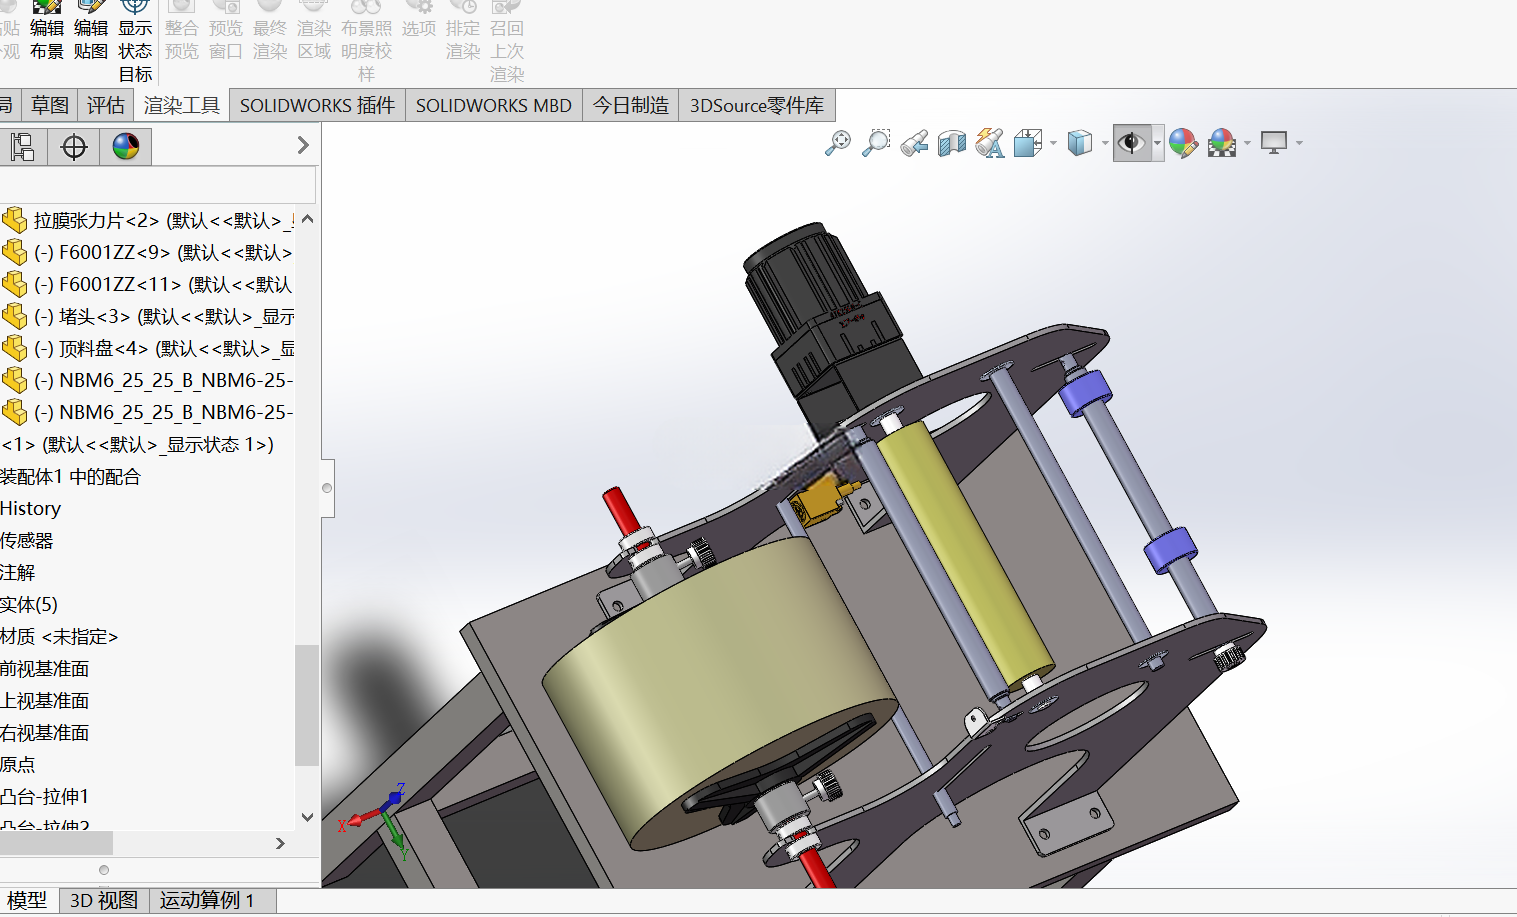1517x917 pixels.
Task: Open the FeatureManager design tree tab
Action: 23,147
